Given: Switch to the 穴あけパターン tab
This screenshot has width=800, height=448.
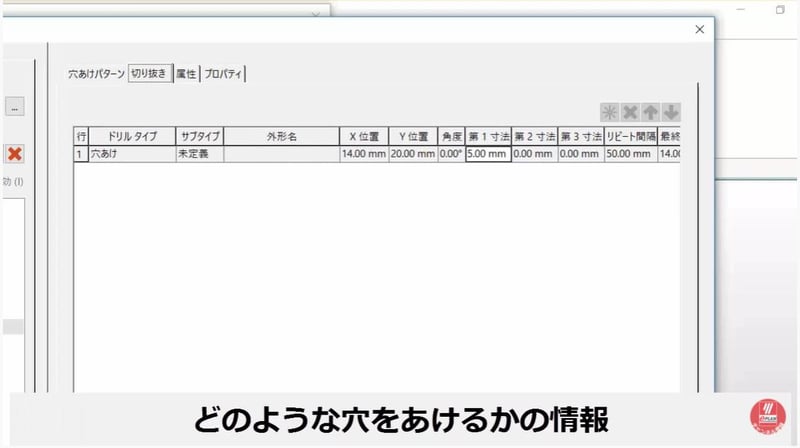Looking at the screenshot, I should [x=96, y=74].
